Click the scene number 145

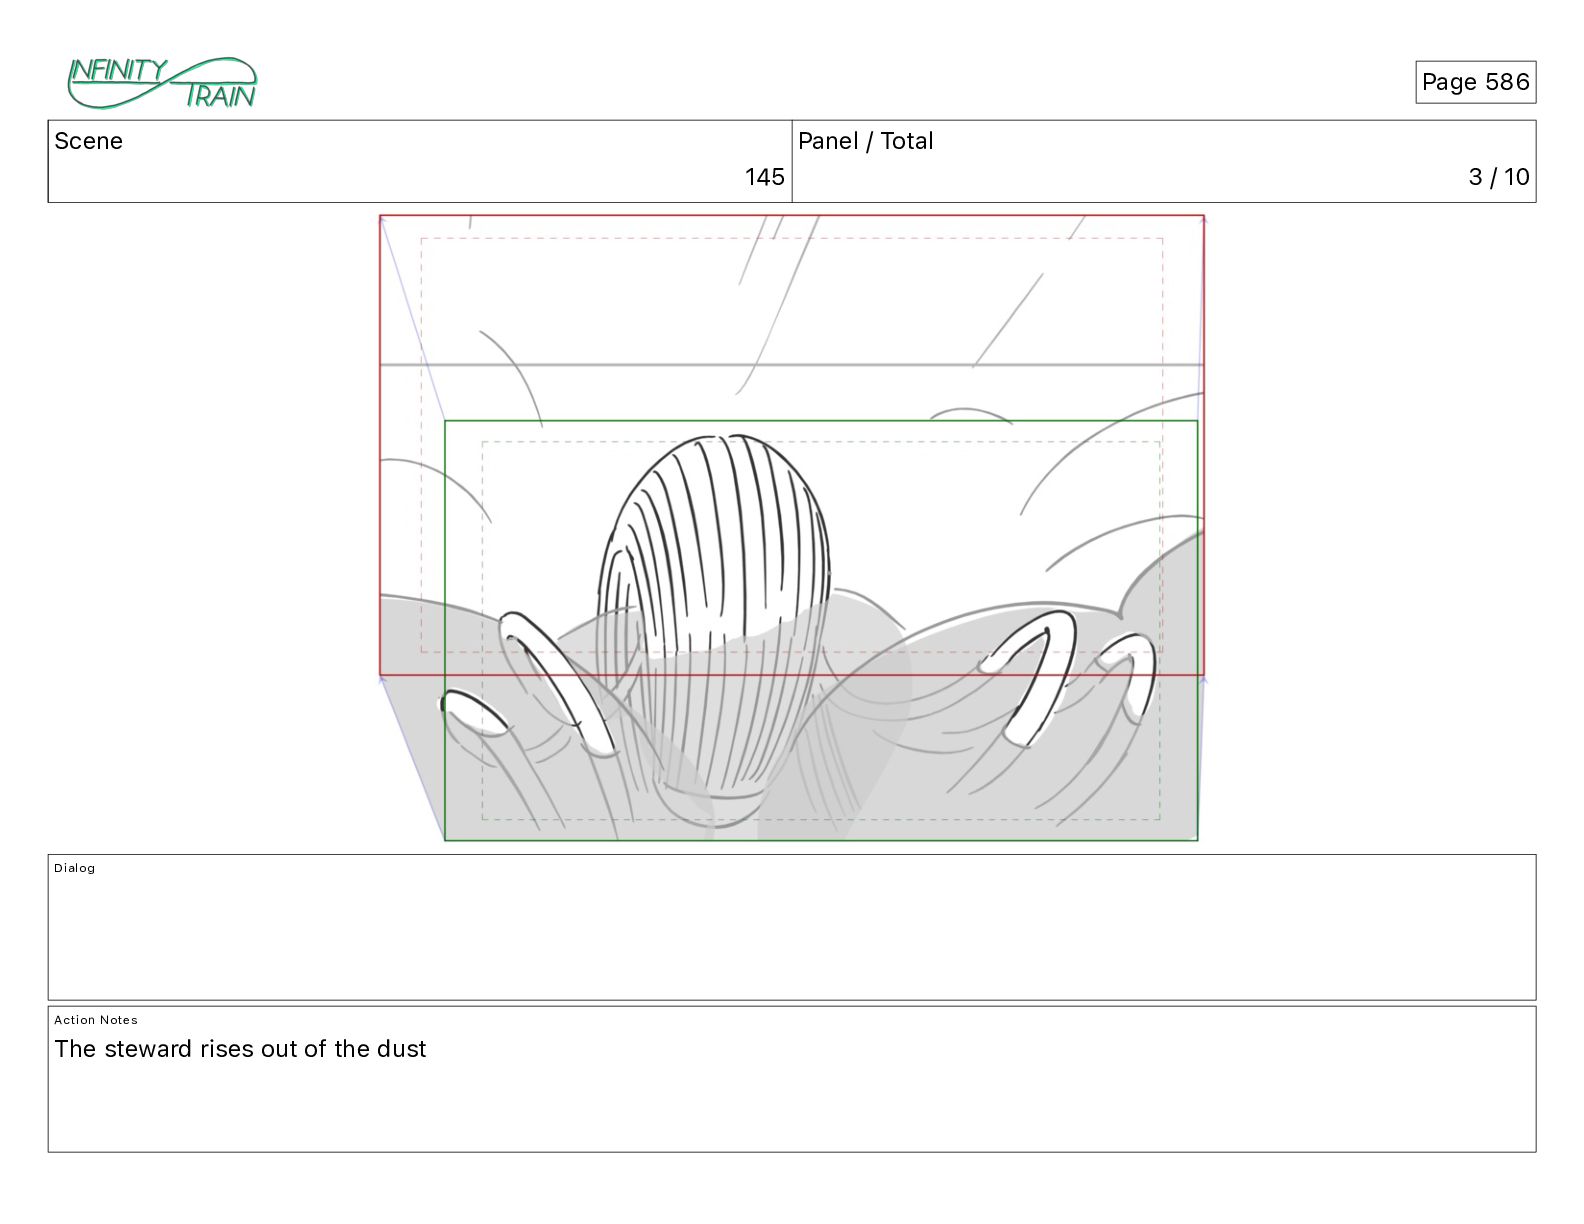click(x=764, y=177)
